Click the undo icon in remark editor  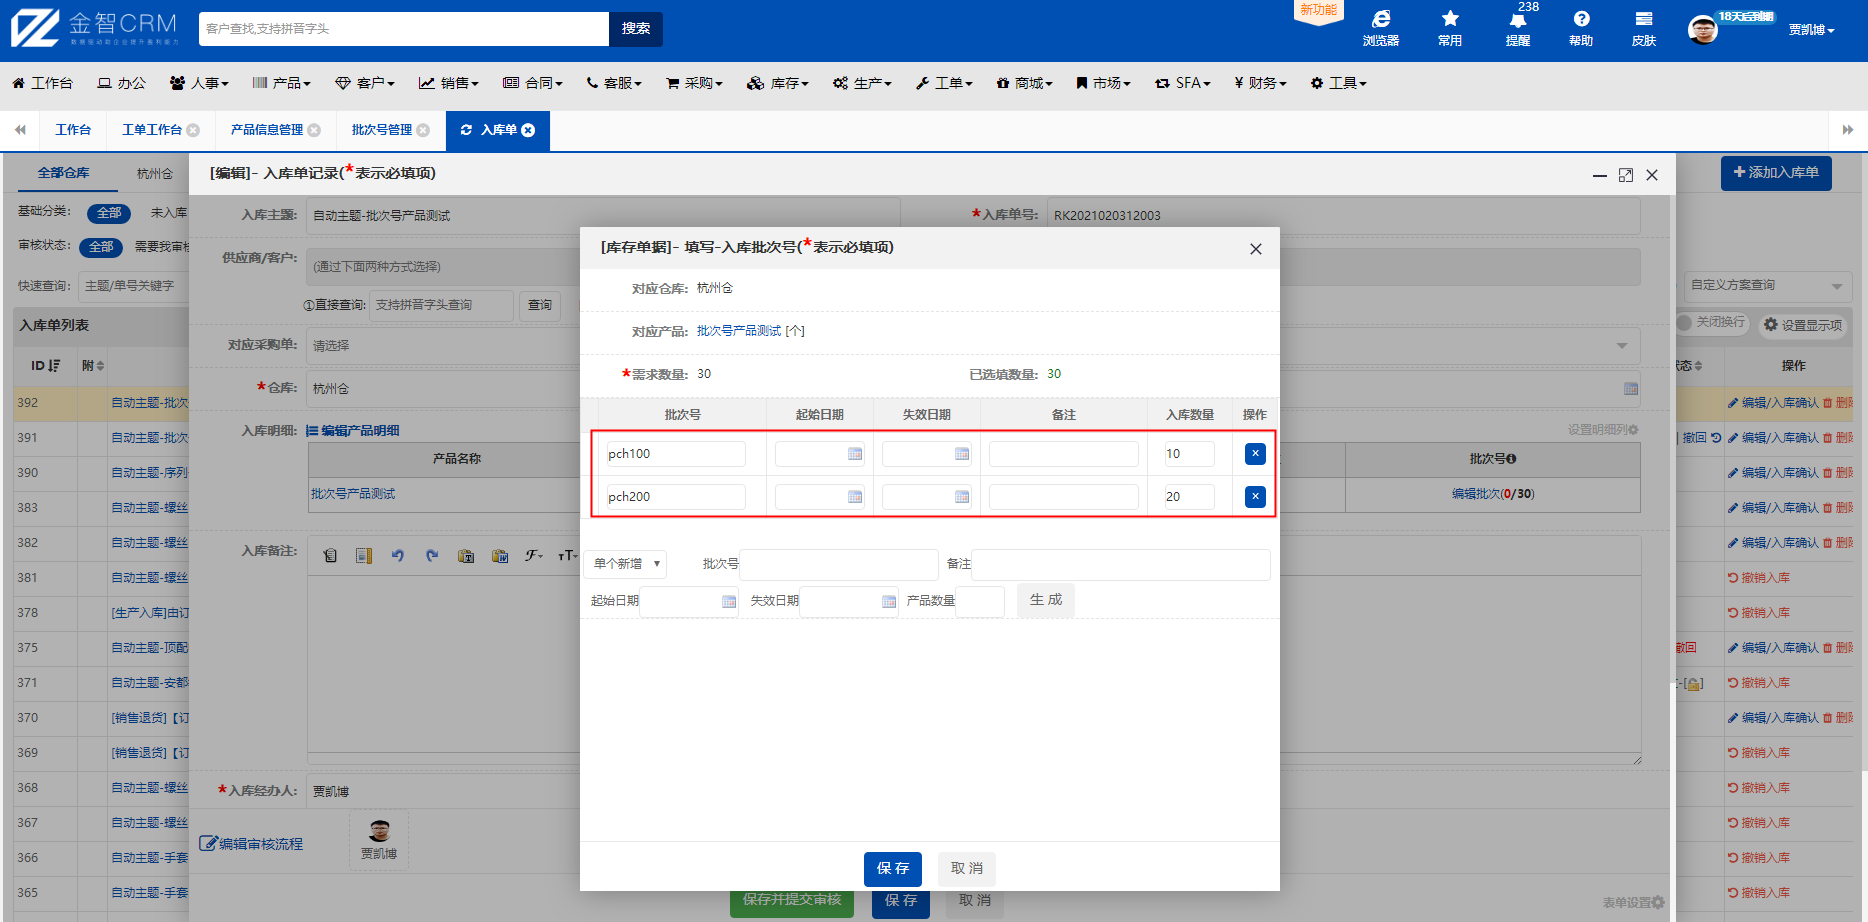pos(398,555)
